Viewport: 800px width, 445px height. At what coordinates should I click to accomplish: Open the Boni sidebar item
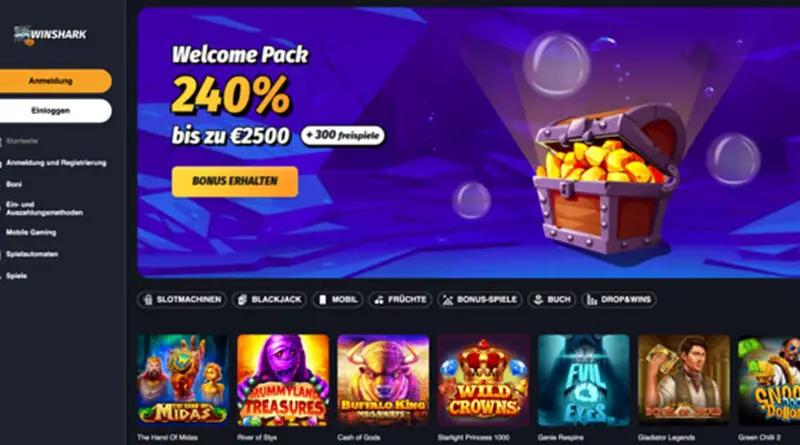click(14, 184)
